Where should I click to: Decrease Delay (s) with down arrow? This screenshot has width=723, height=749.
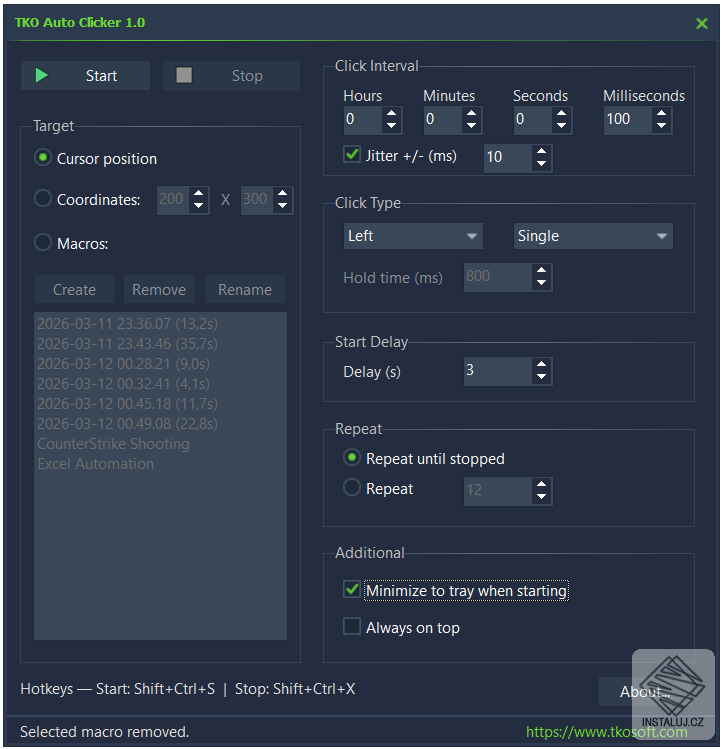(x=542, y=377)
